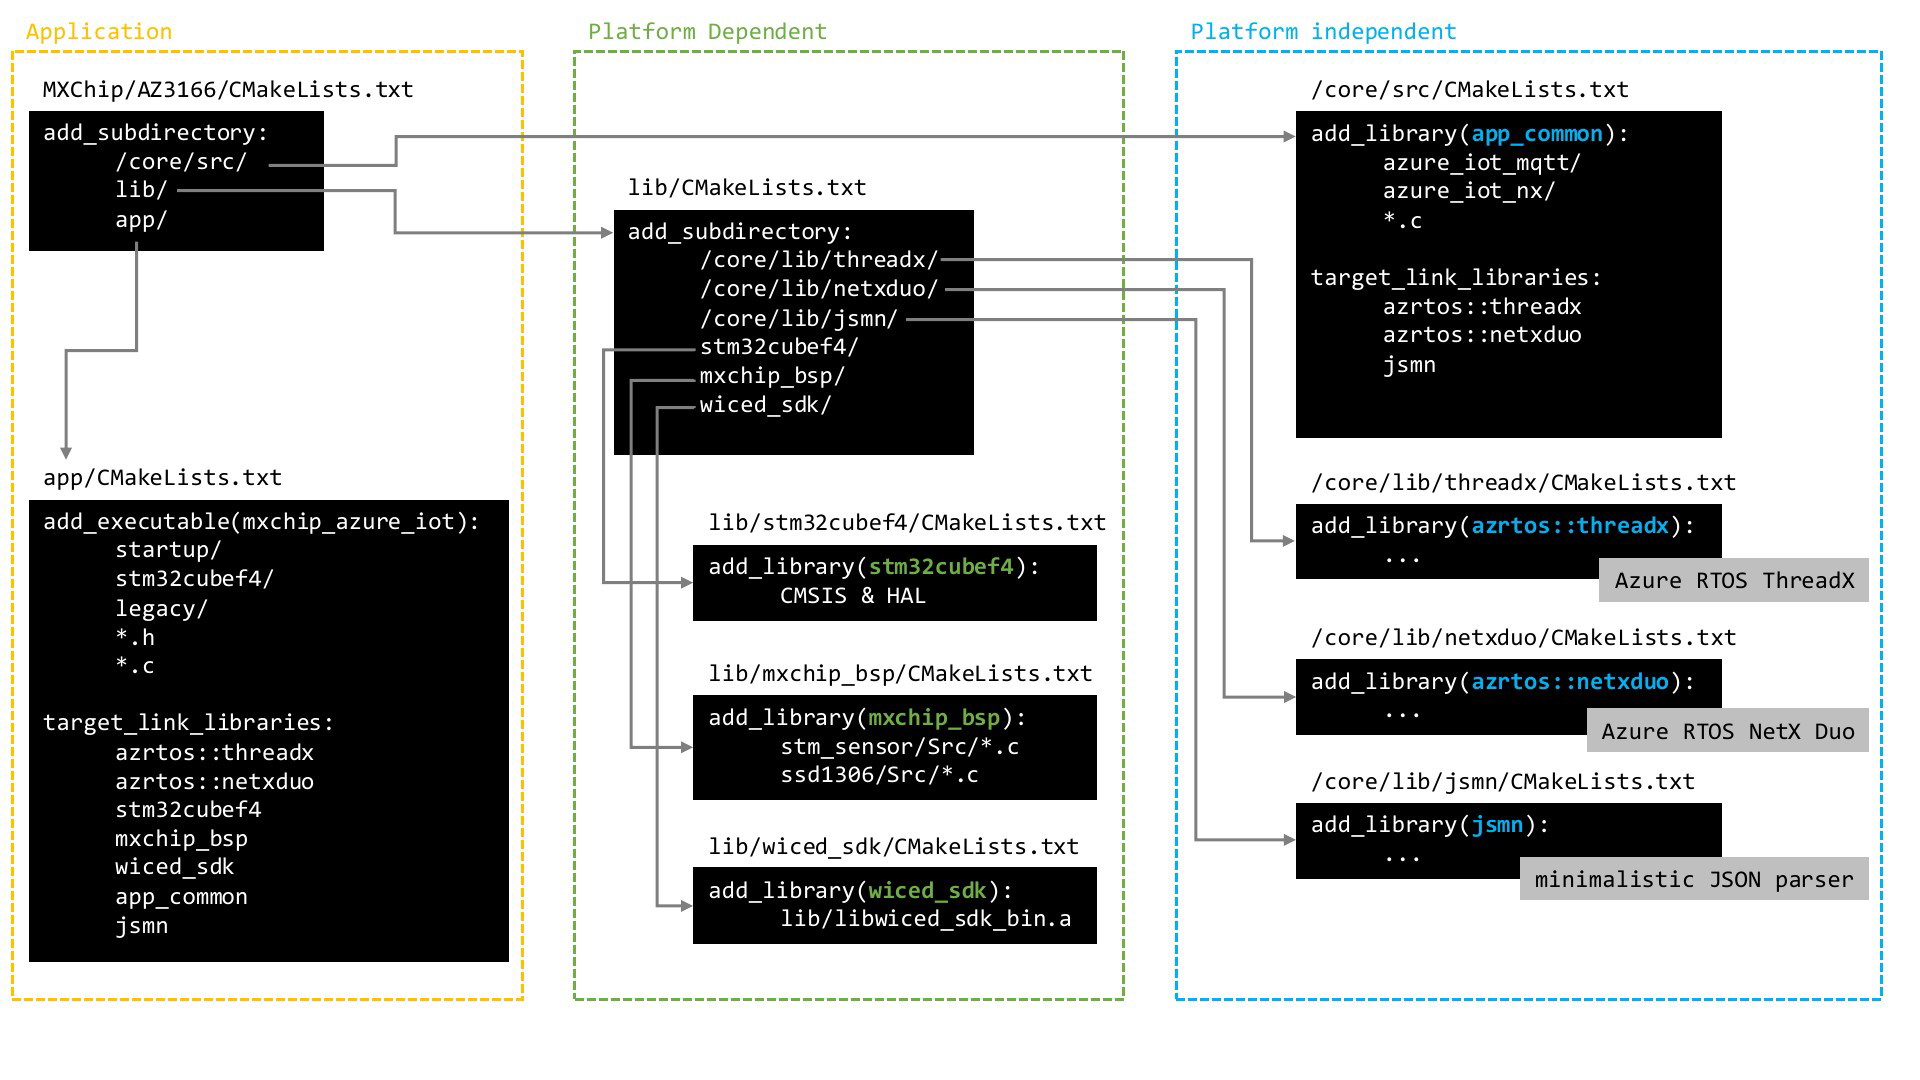The image size is (1920, 1080).
Task: Select the "/core/src/CMakeLists.txt" heading
Action: [x=1470, y=90]
